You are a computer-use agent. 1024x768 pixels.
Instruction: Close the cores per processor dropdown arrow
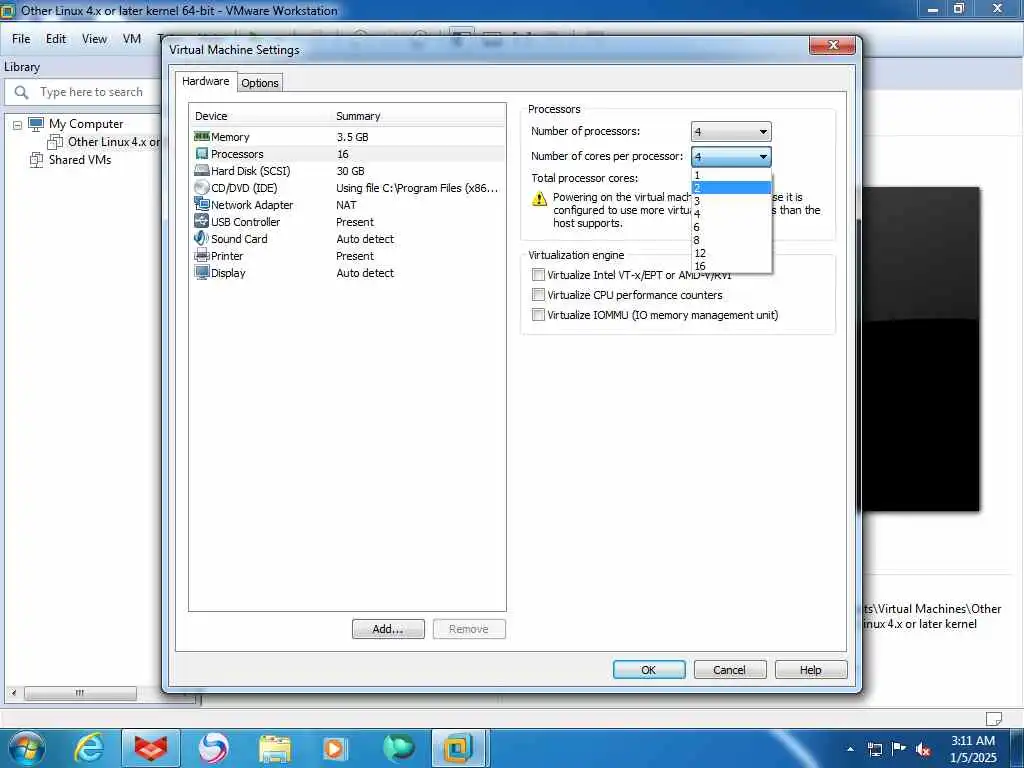(x=763, y=157)
